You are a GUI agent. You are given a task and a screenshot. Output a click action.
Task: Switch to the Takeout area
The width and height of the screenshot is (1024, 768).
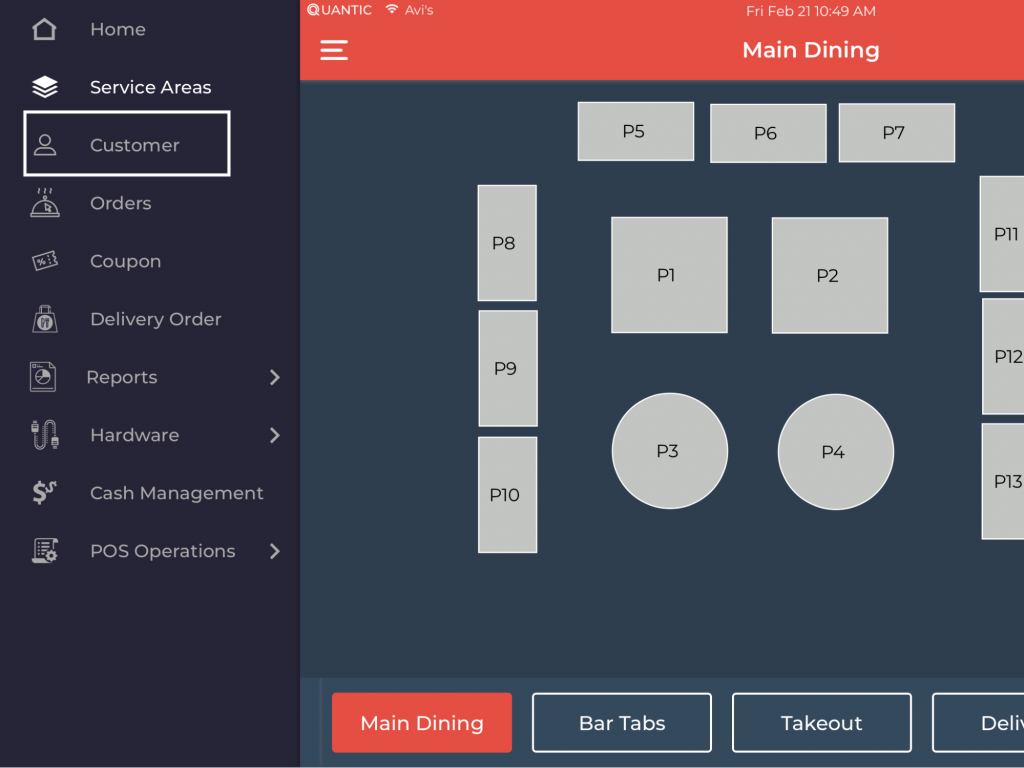click(x=821, y=723)
